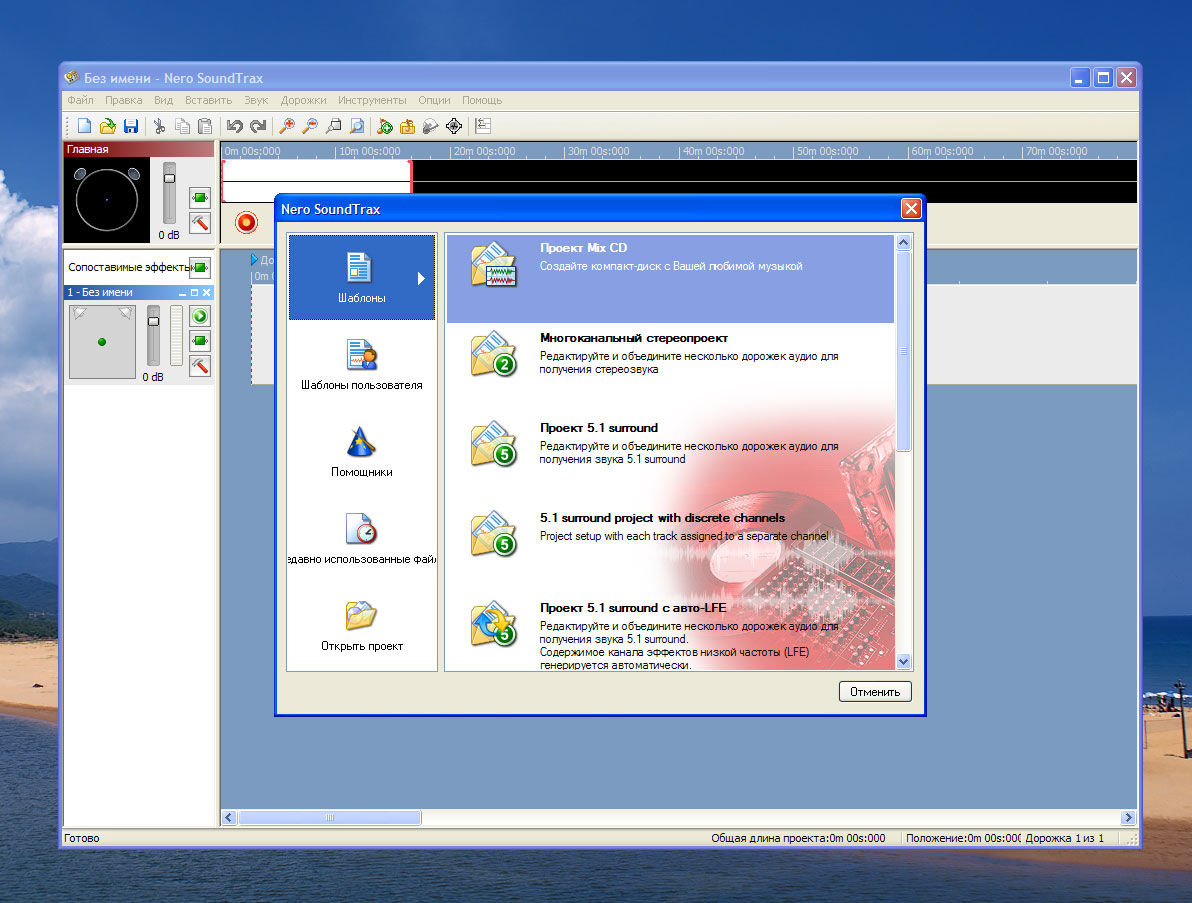Click the template list scroll-down arrow

[x=903, y=662]
